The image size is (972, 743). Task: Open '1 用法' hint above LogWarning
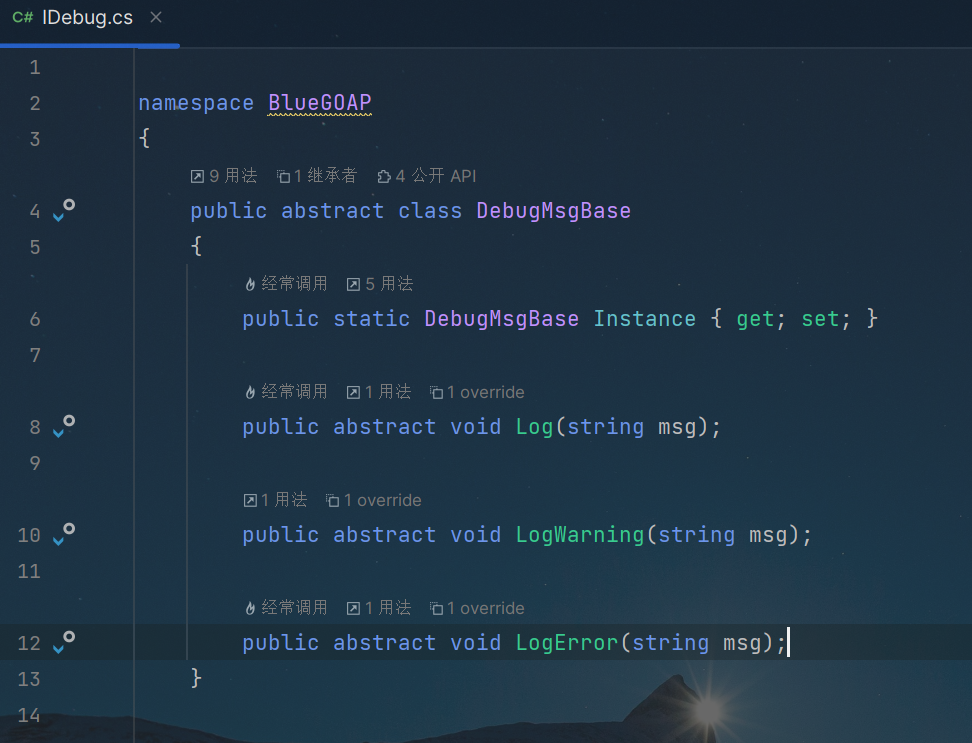(275, 499)
